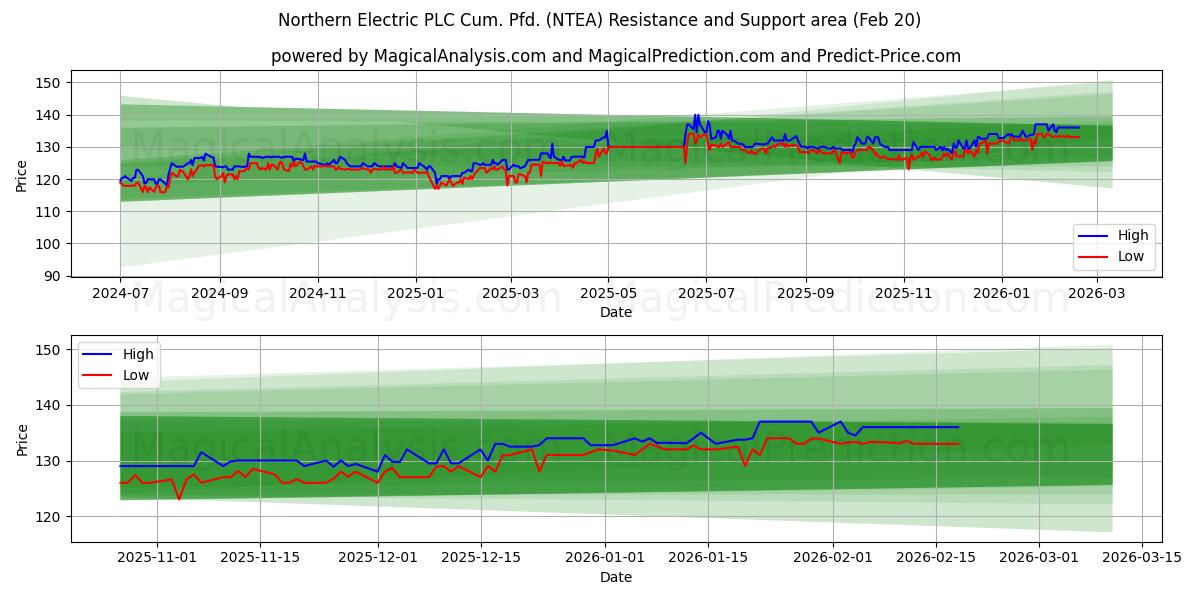This screenshot has height=600, width=1200.
Task: Click the '2025-01' date label on upper axis
Action: click(x=416, y=295)
